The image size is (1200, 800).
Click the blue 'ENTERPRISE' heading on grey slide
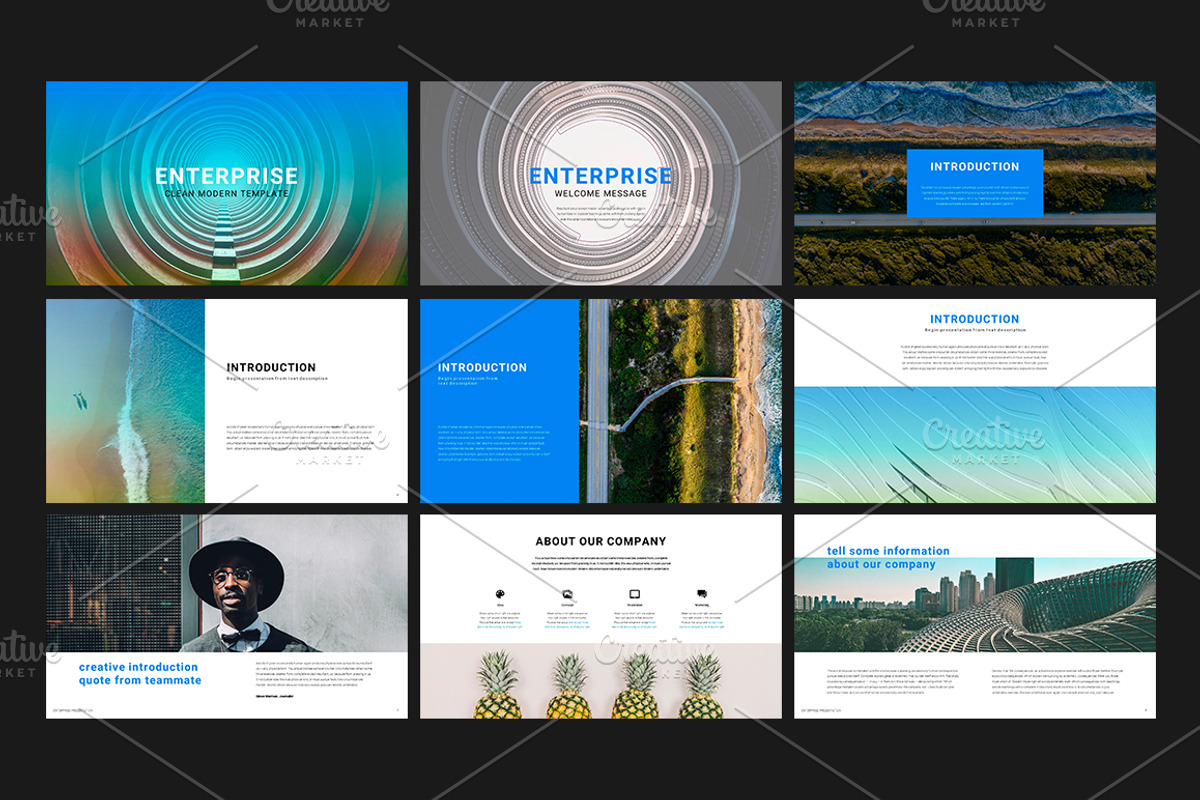[601, 176]
